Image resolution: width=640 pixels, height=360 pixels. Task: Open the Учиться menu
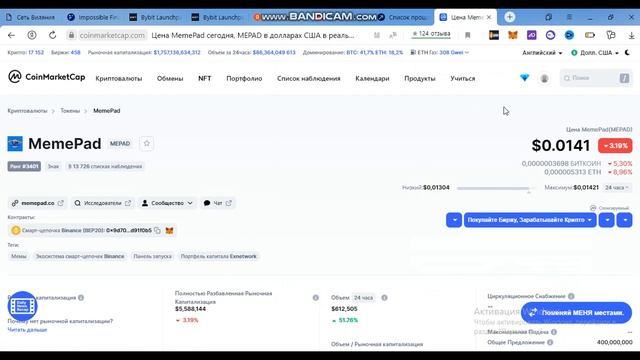(x=462, y=78)
